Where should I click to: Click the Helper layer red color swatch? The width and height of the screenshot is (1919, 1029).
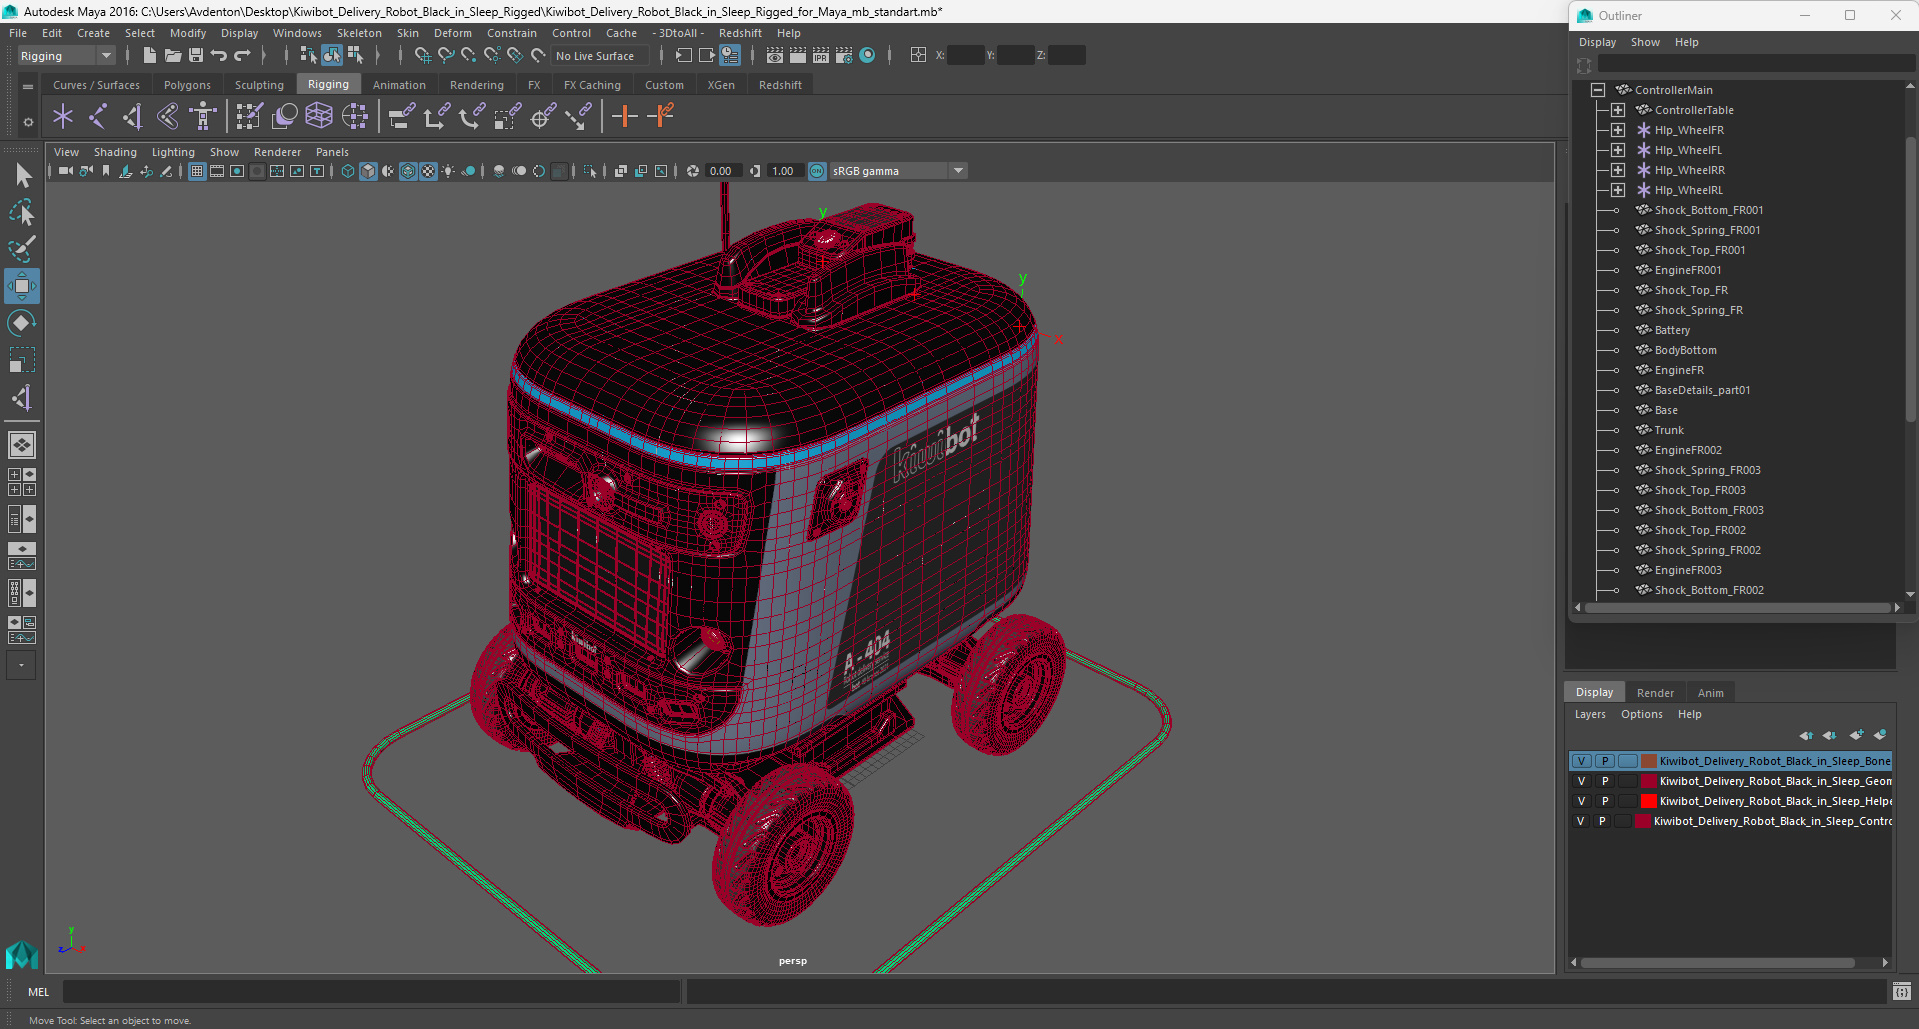(1649, 801)
